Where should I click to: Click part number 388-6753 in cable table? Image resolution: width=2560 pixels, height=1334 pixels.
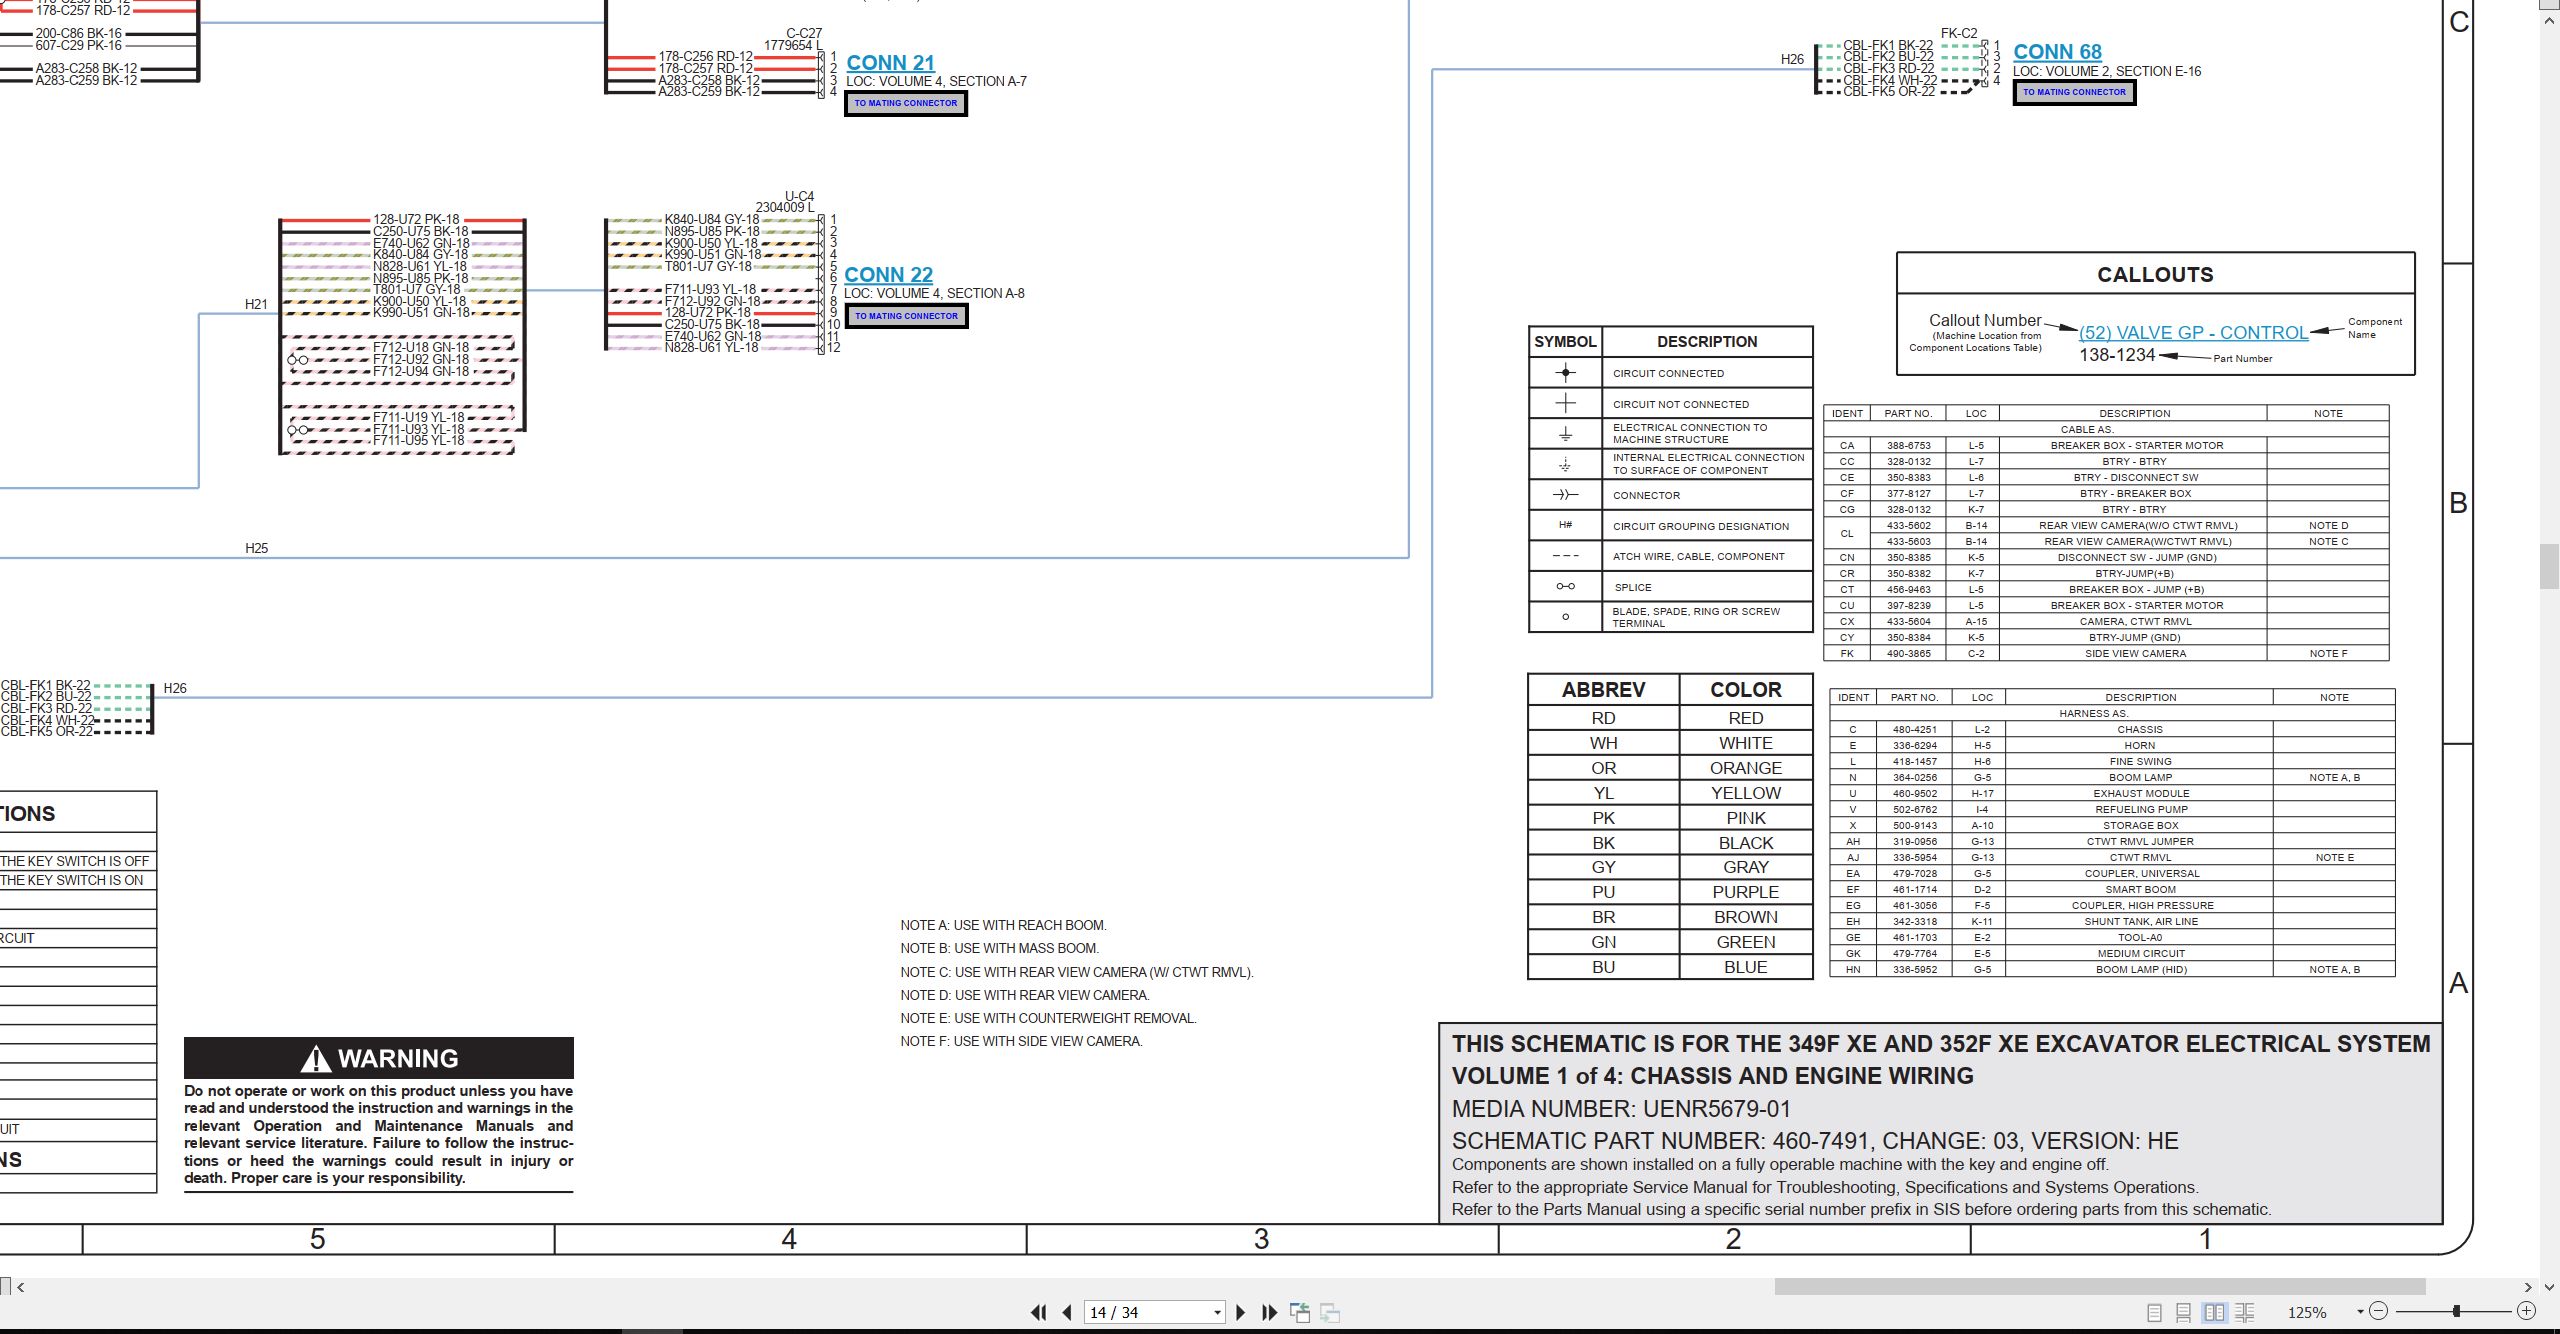(1908, 445)
